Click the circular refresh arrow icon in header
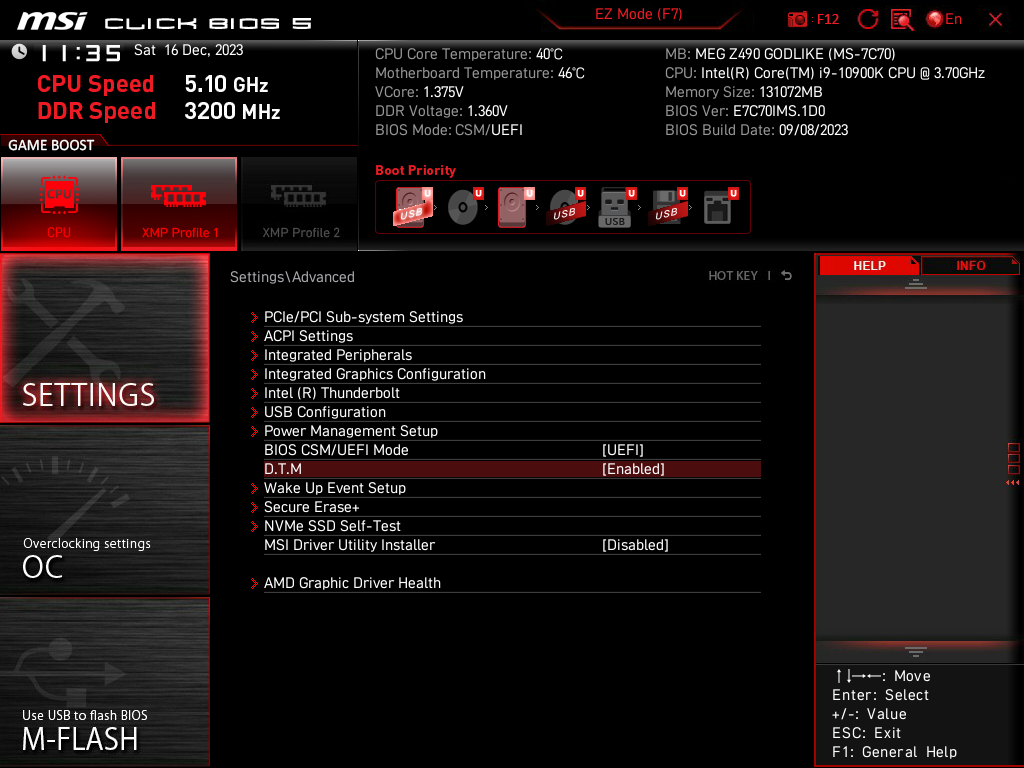Image resolution: width=1024 pixels, height=768 pixels. pos(867,20)
